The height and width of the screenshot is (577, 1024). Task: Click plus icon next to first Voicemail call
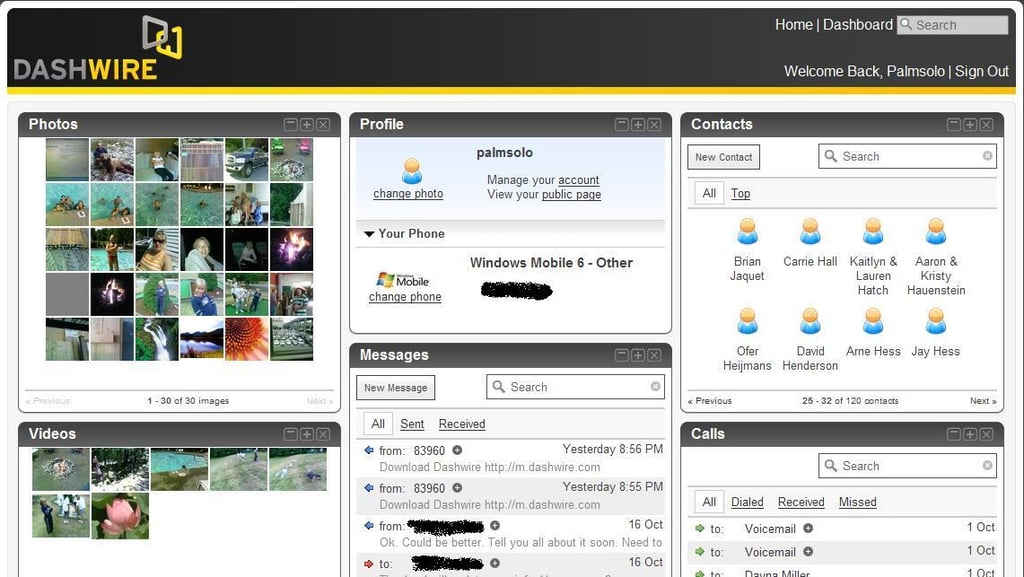pos(808,528)
